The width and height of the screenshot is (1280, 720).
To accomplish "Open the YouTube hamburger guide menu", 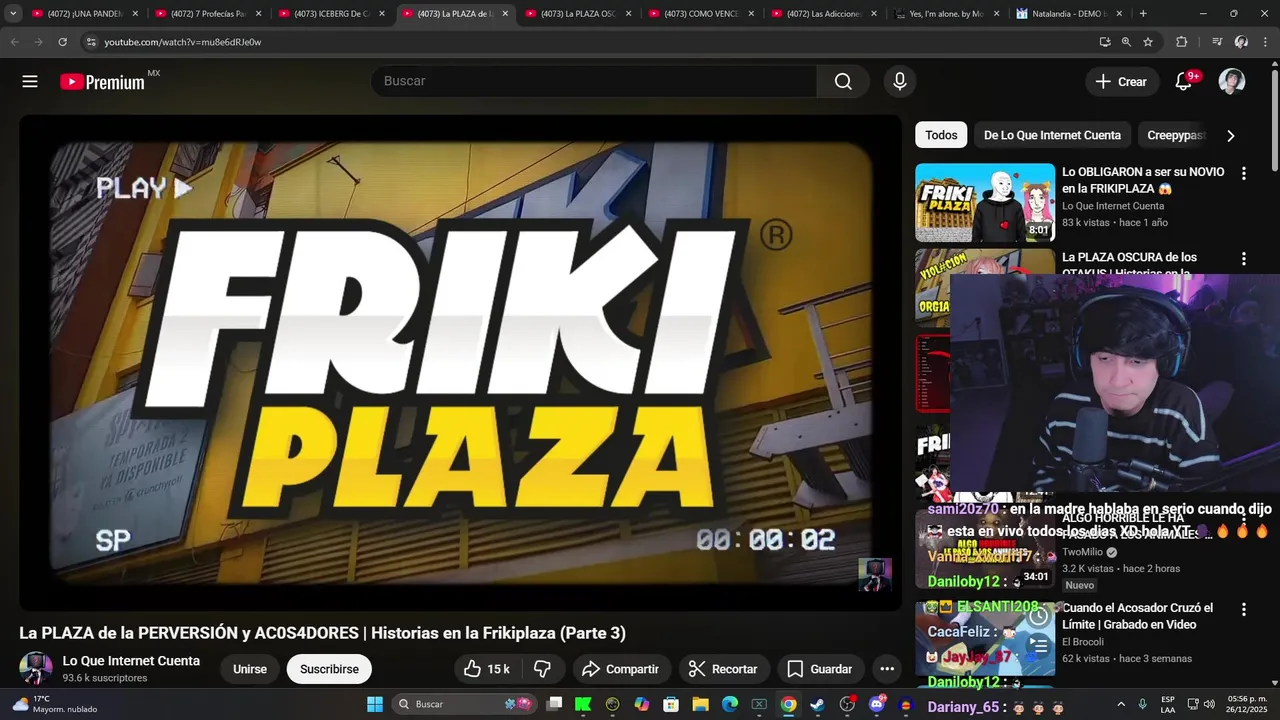I will [30, 82].
